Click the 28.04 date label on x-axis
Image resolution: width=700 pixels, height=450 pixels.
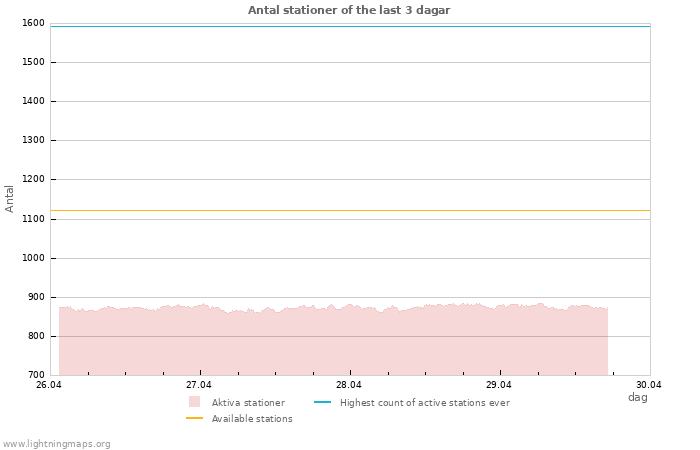[349, 385]
